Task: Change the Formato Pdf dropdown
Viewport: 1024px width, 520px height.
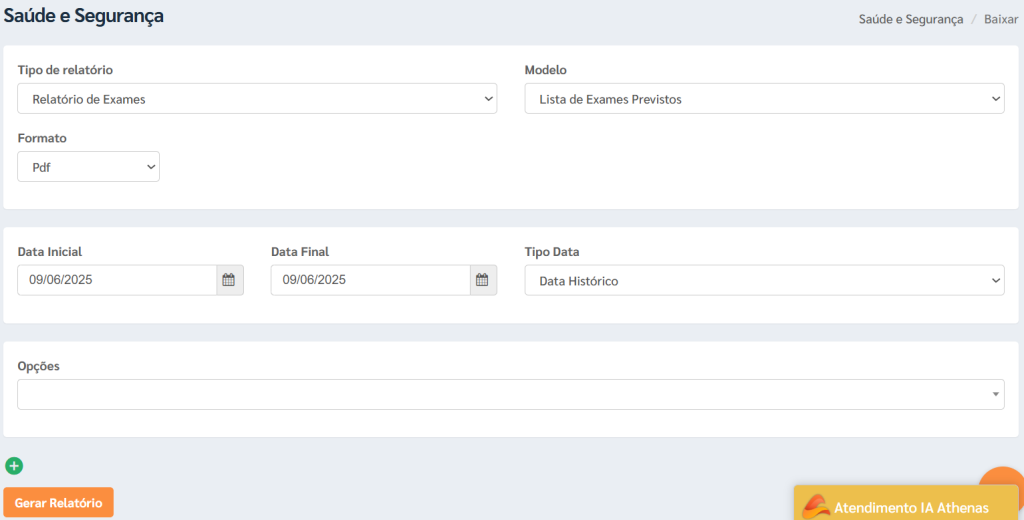Action: (x=88, y=167)
